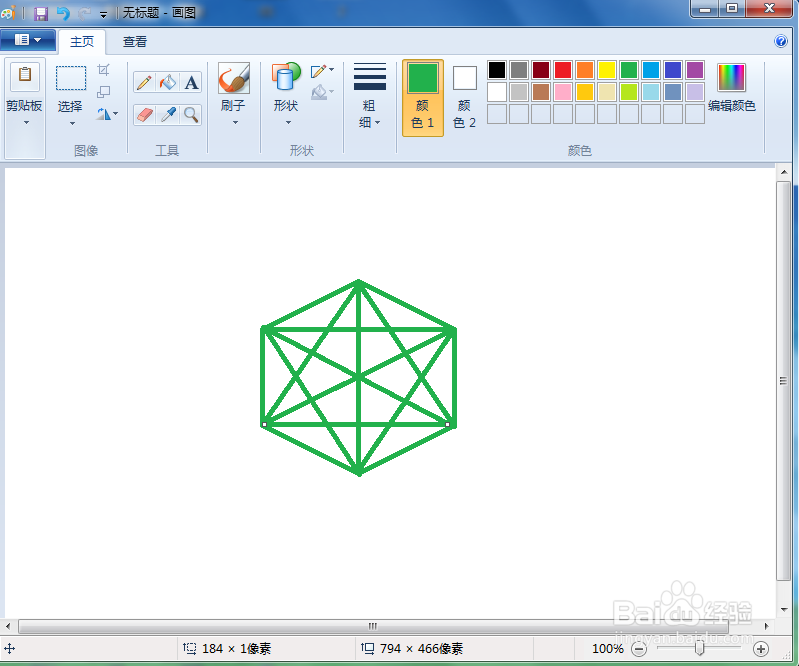Screen dimensions: 799x666
Task: Pick the purple color swatch
Action: pos(695,70)
